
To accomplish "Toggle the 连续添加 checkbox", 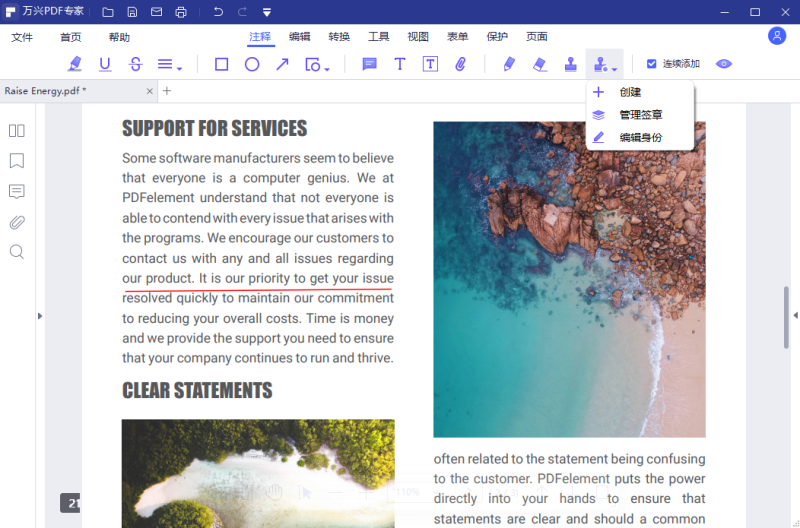I will coord(652,64).
